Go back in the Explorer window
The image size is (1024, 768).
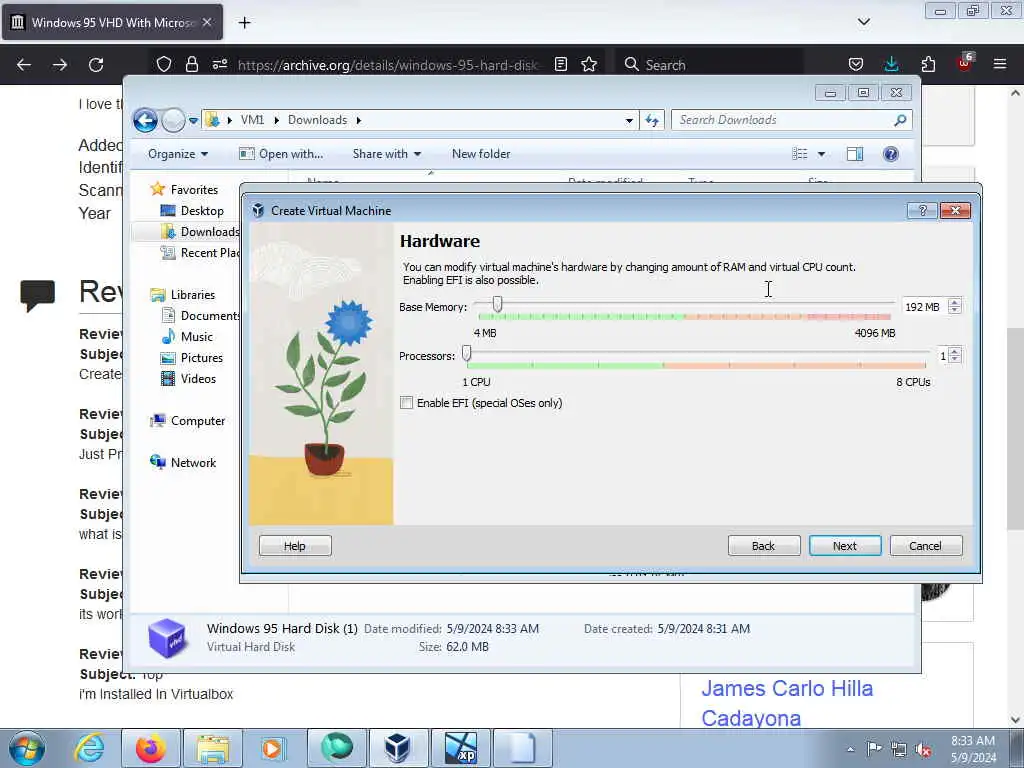tap(145, 120)
